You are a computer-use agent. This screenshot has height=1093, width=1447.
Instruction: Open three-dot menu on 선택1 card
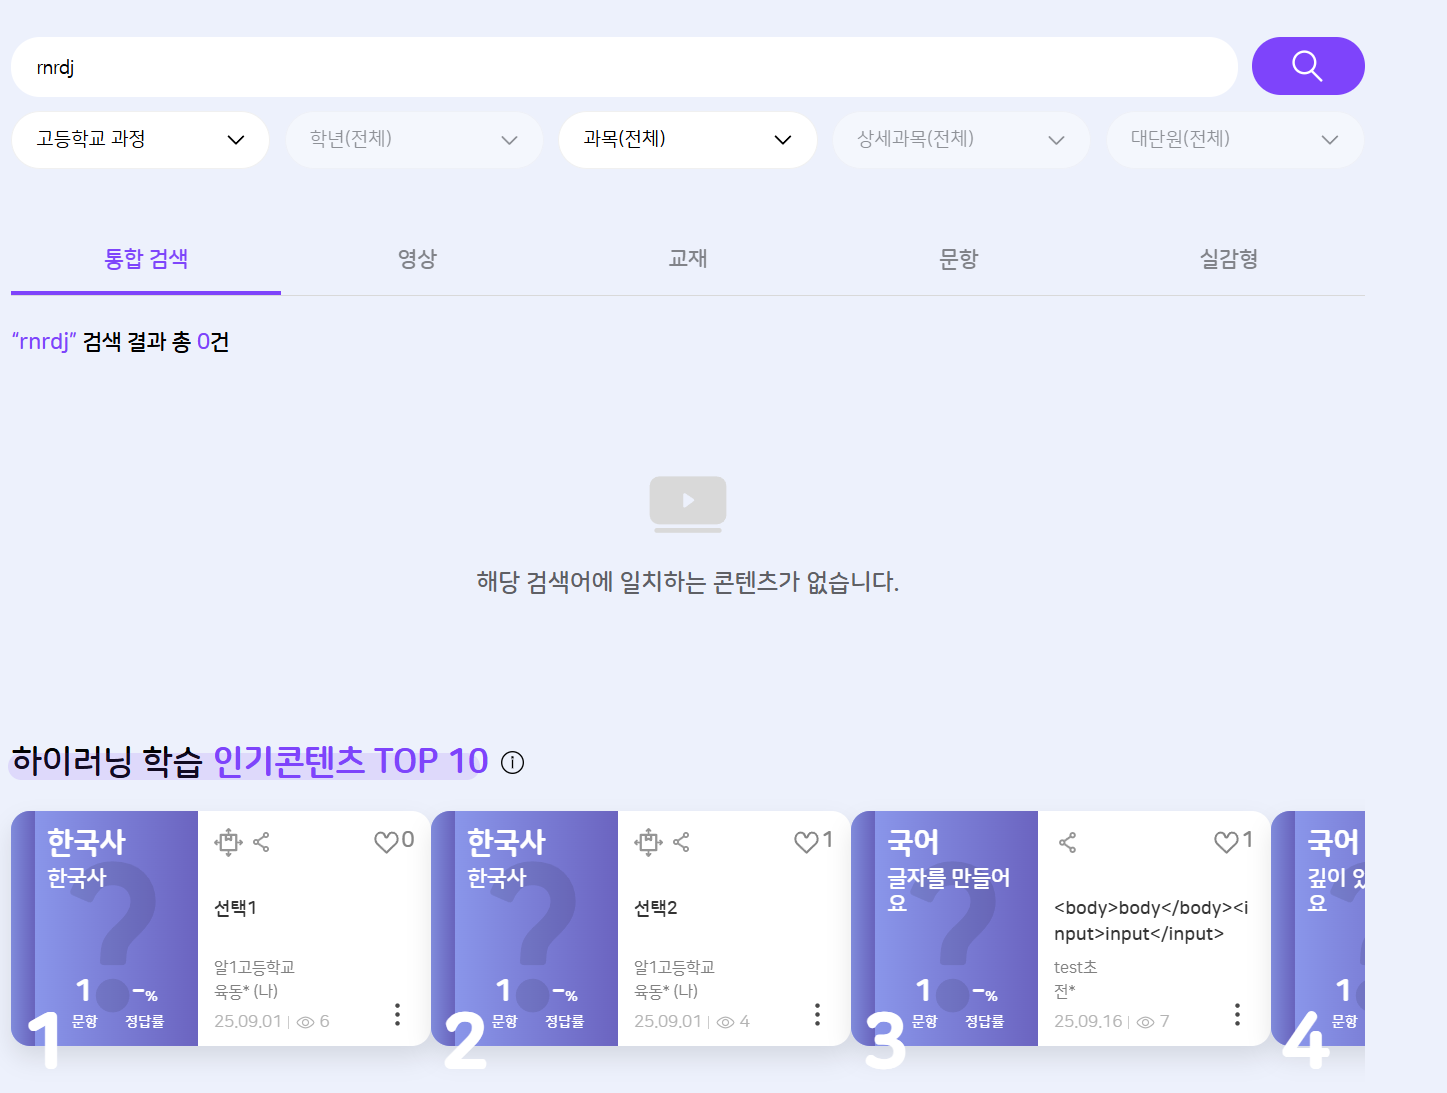point(397,1014)
